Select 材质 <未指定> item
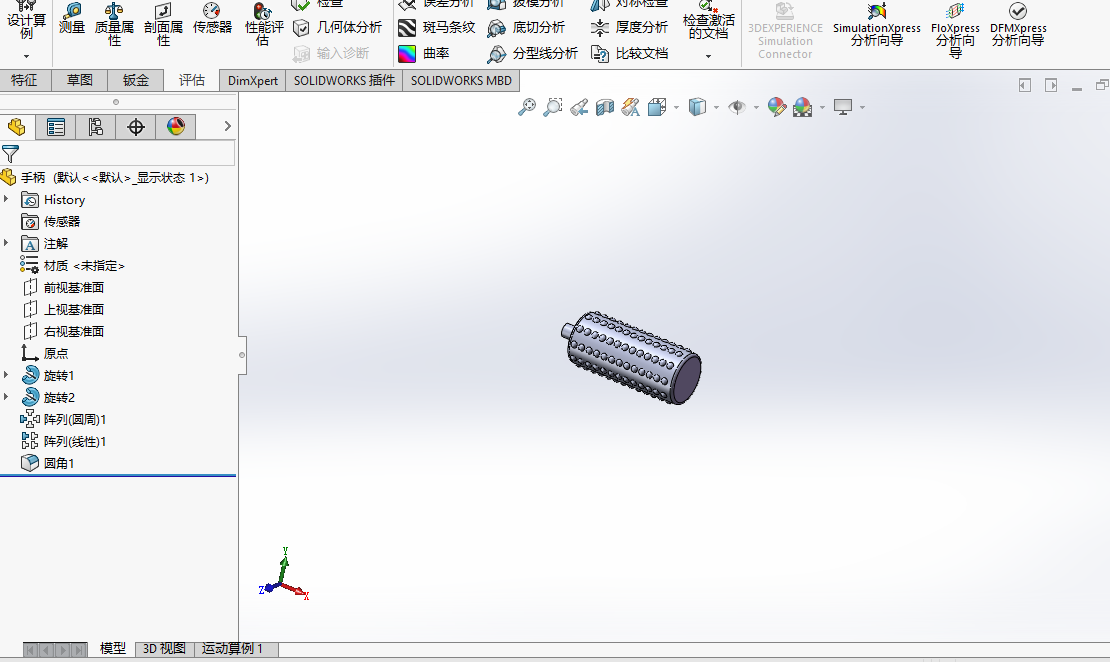The width and height of the screenshot is (1110, 662). 73,265
